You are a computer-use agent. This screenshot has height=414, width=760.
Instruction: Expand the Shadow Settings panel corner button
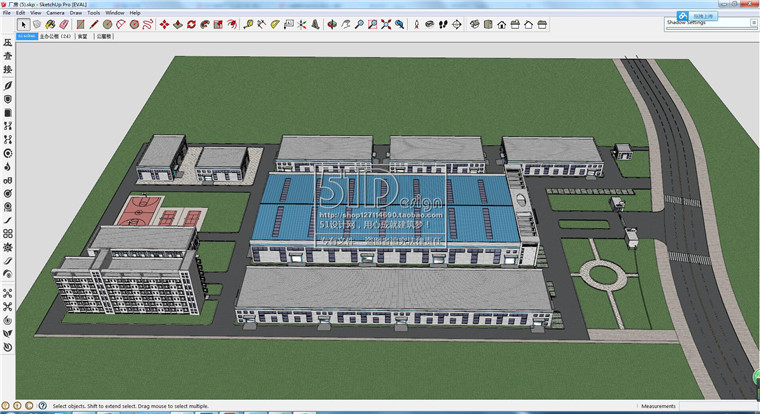coord(754,23)
